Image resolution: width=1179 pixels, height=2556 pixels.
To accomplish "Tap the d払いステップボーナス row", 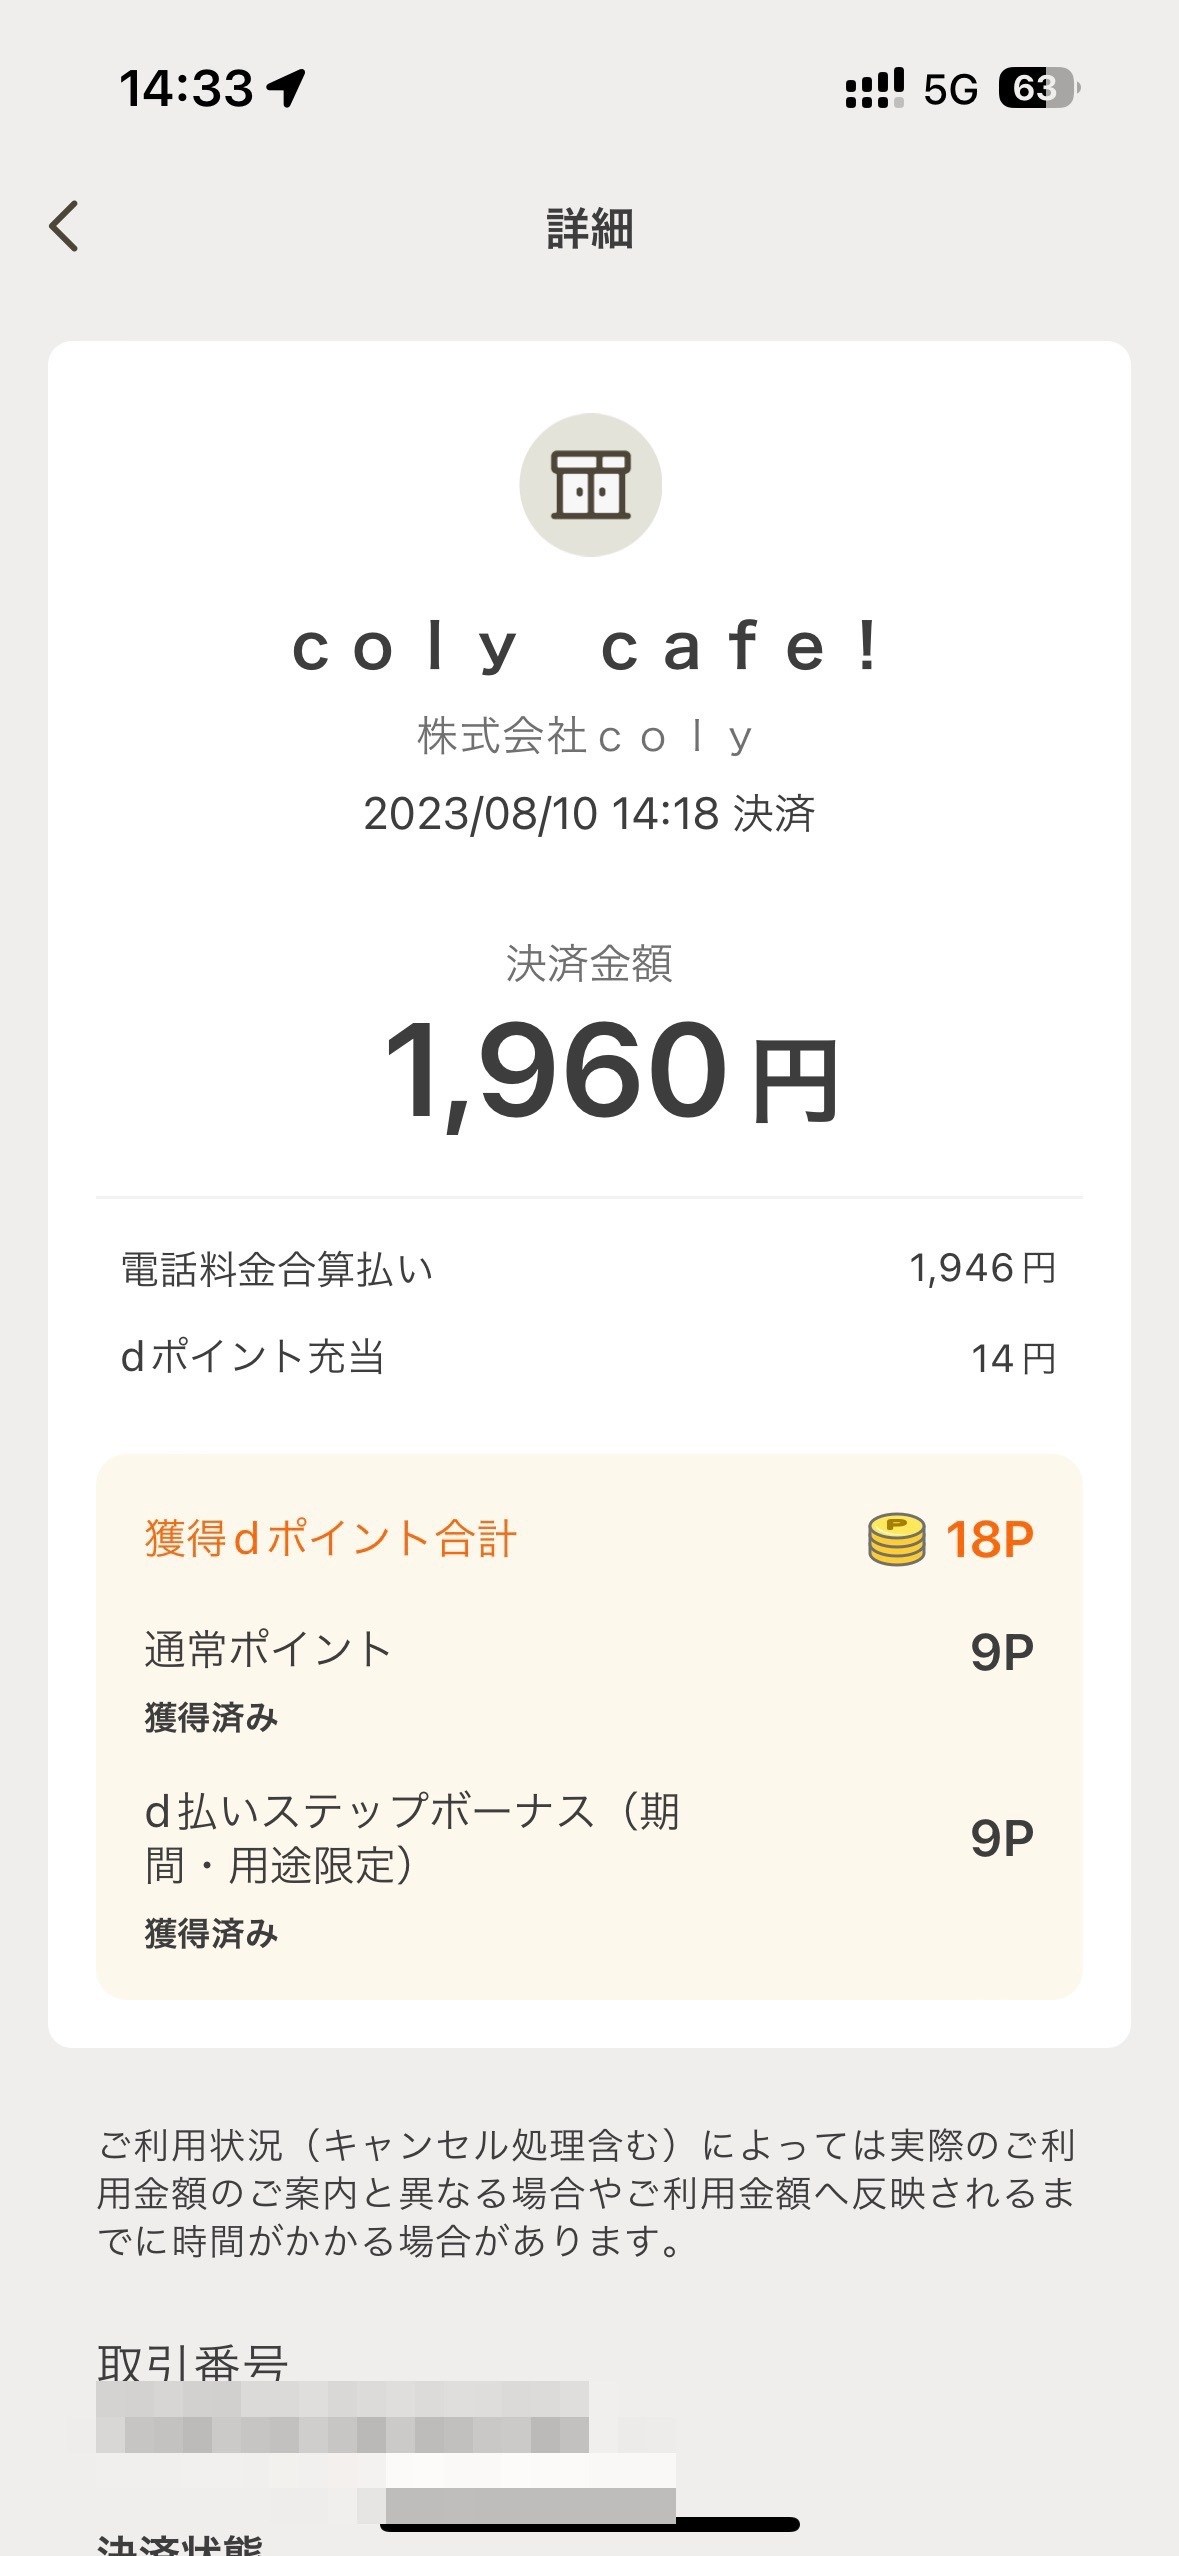I will (589, 1837).
